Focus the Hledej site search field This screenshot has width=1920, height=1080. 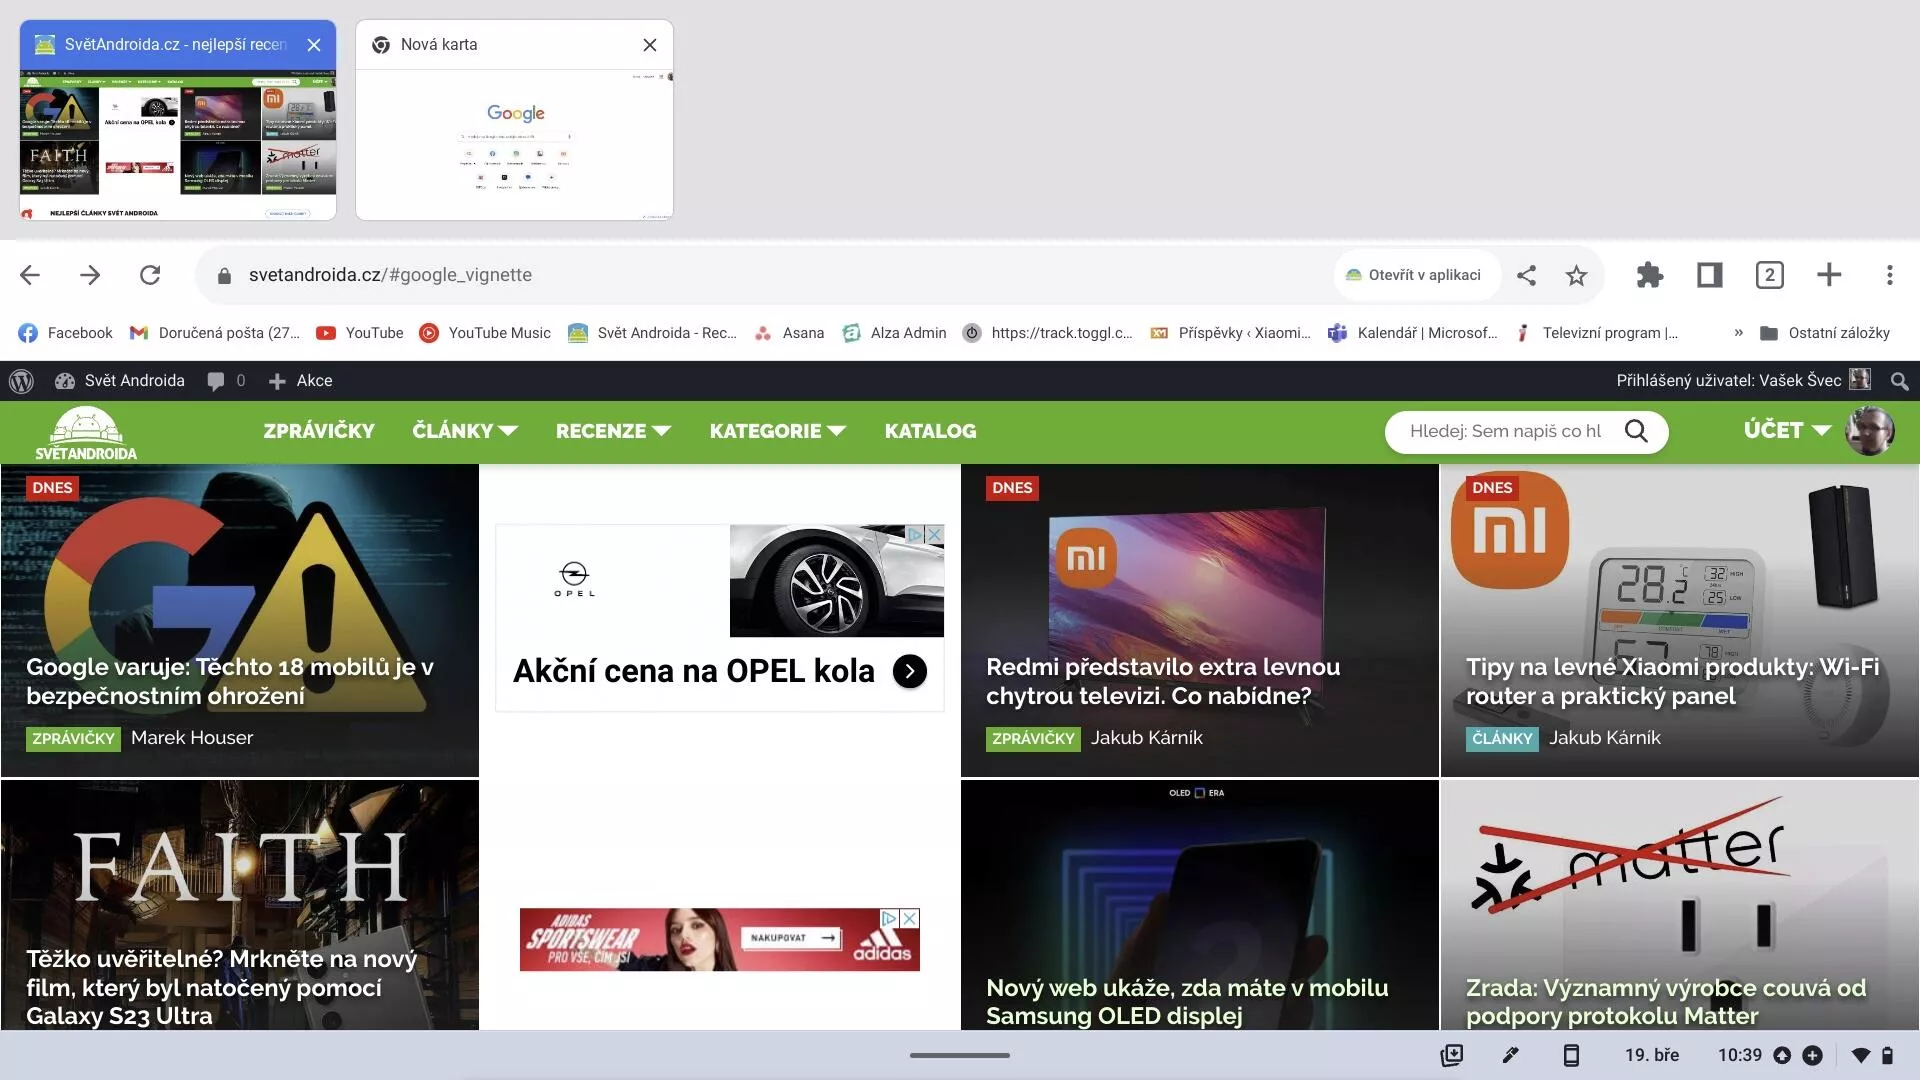coord(1505,431)
